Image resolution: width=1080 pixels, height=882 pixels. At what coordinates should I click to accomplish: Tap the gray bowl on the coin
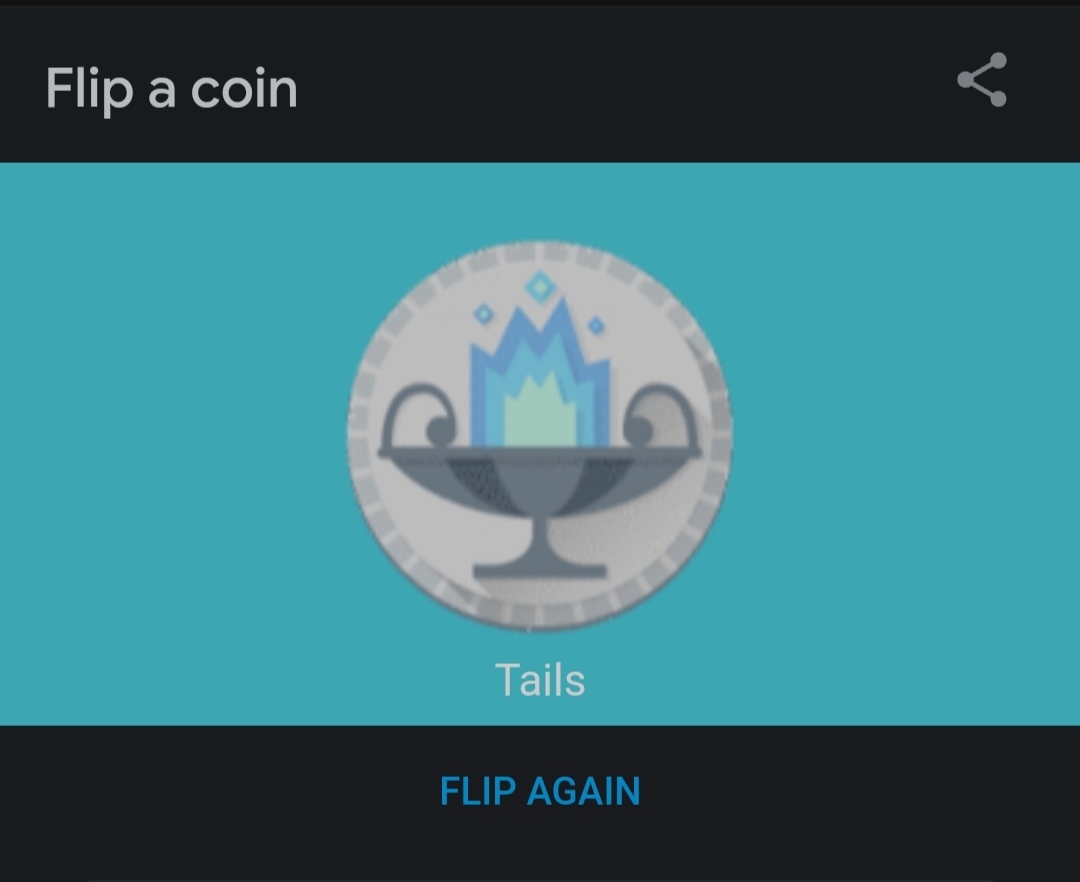click(x=540, y=482)
